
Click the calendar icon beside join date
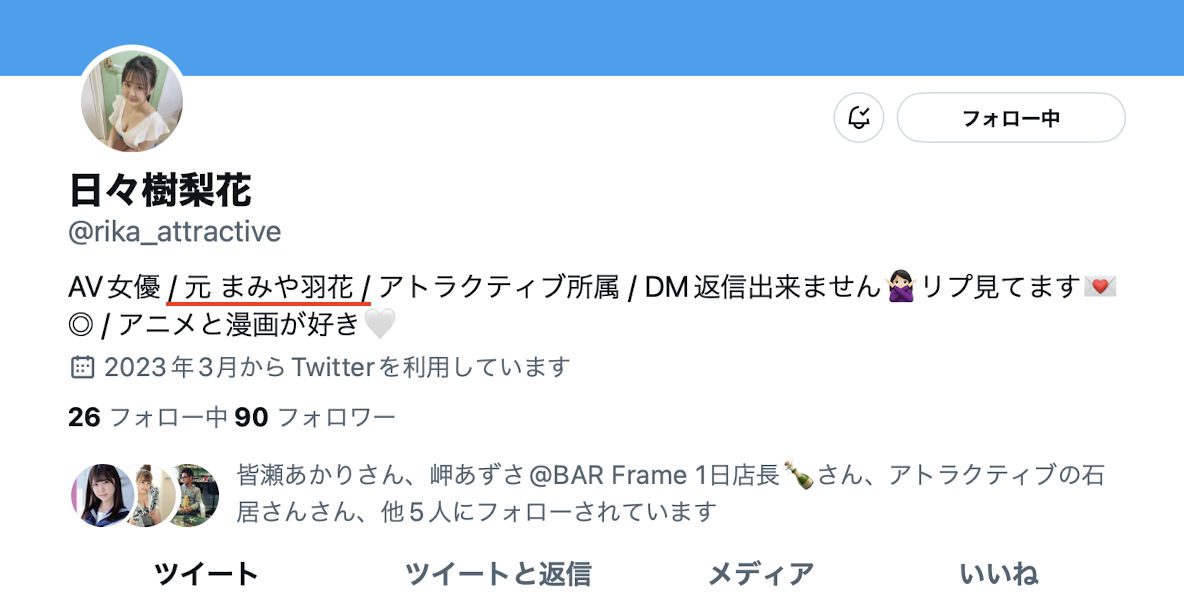point(82,367)
